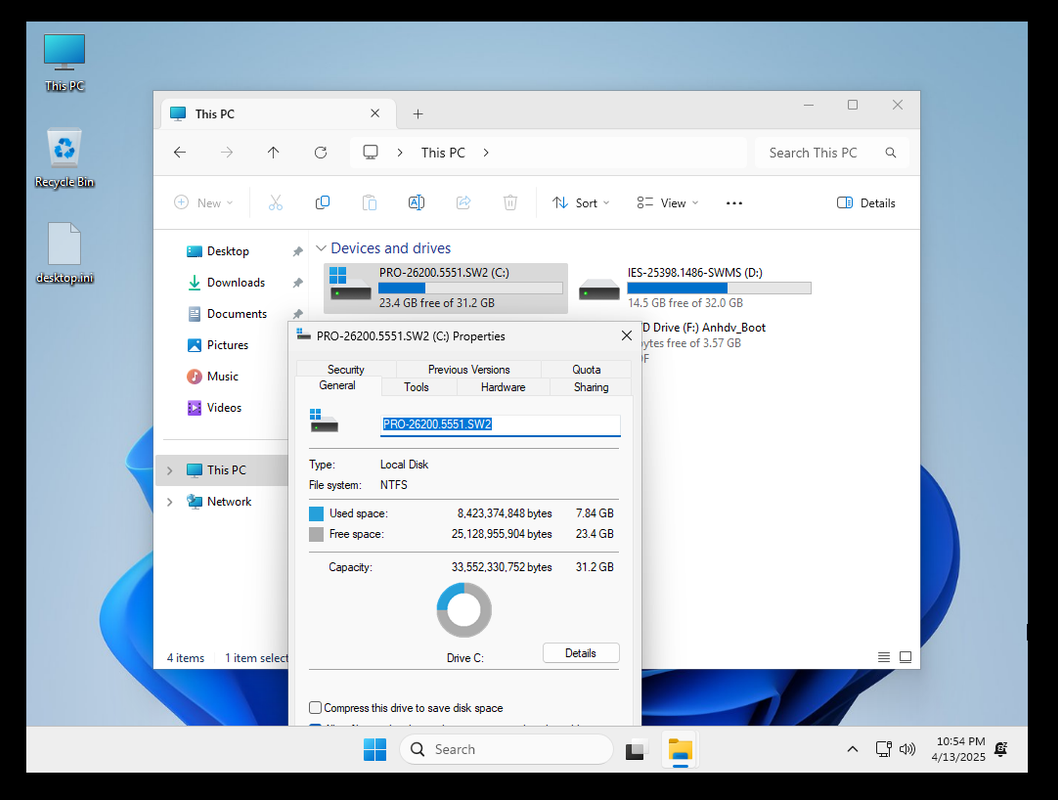Switch to large thumbnails view icon

[906, 657]
